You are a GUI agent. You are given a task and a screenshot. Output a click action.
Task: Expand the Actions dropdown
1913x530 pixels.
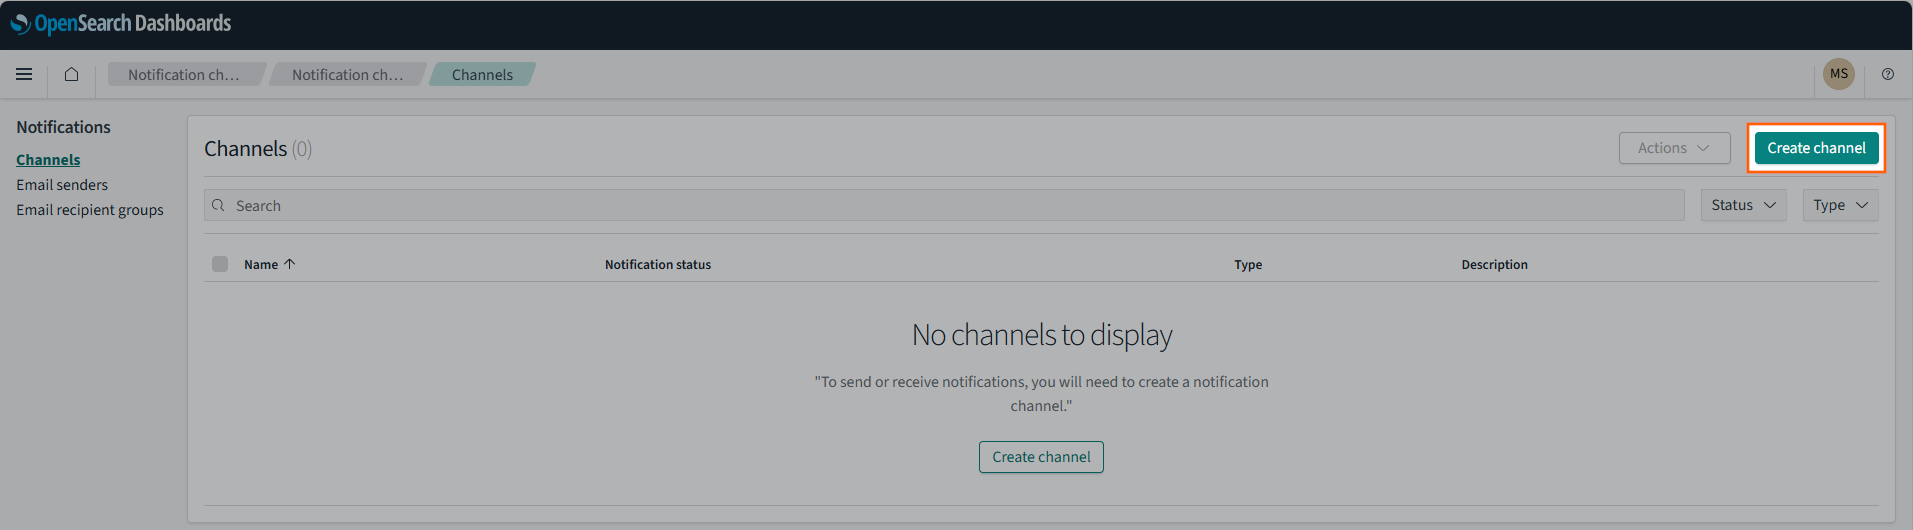coord(1674,148)
